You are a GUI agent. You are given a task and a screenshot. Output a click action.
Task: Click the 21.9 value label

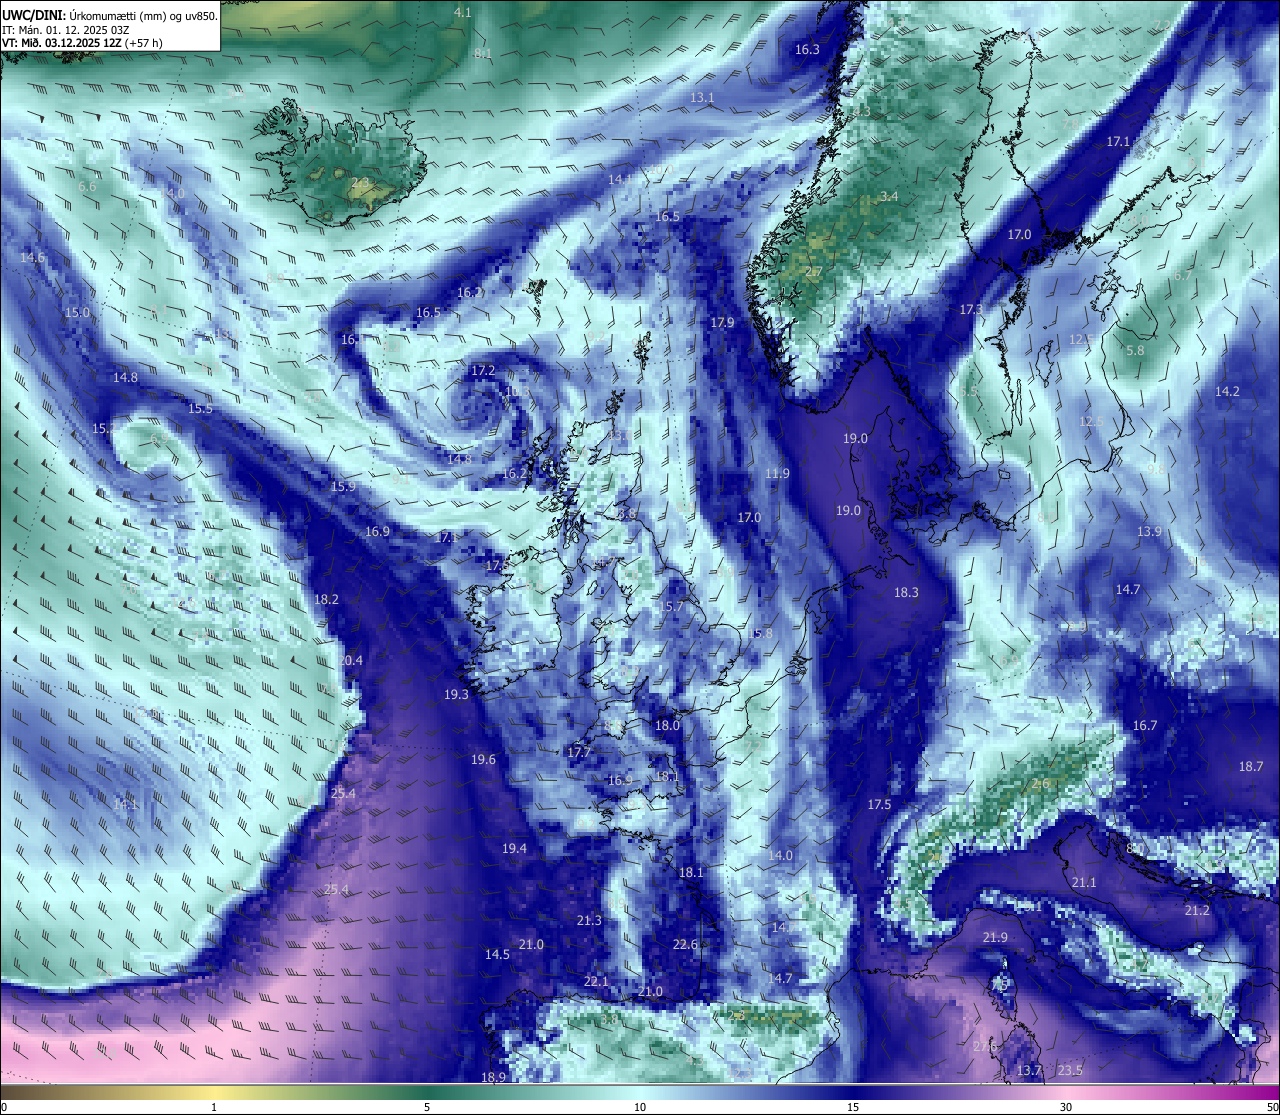coord(995,937)
